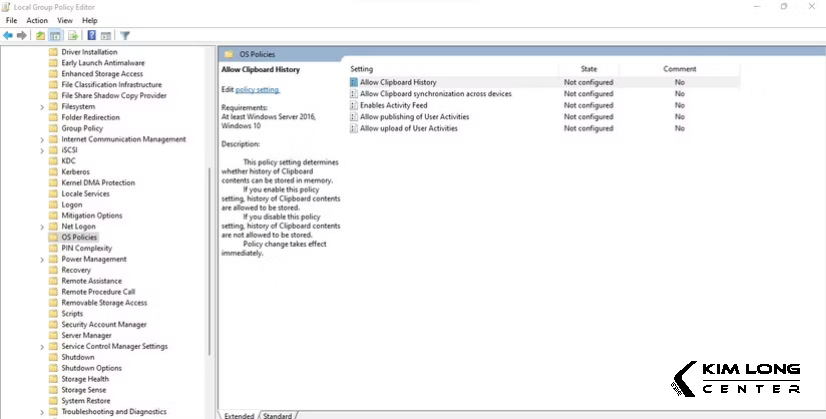This screenshot has height=419, width=826.
Task: Toggle Show/Hide Console Tree toolbar icon
Action: [x=55, y=35]
